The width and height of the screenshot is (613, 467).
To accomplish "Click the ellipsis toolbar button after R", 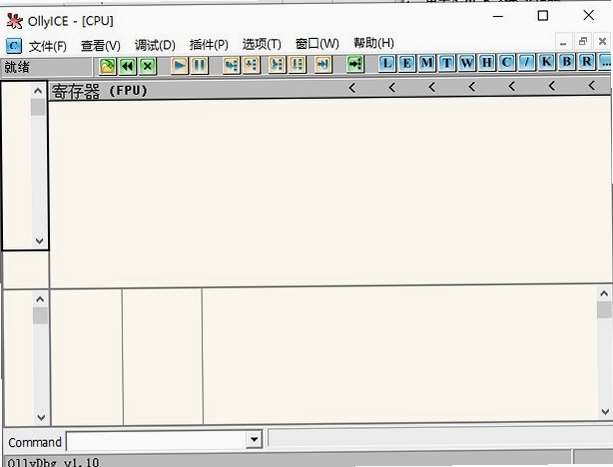I will coord(605,62).
